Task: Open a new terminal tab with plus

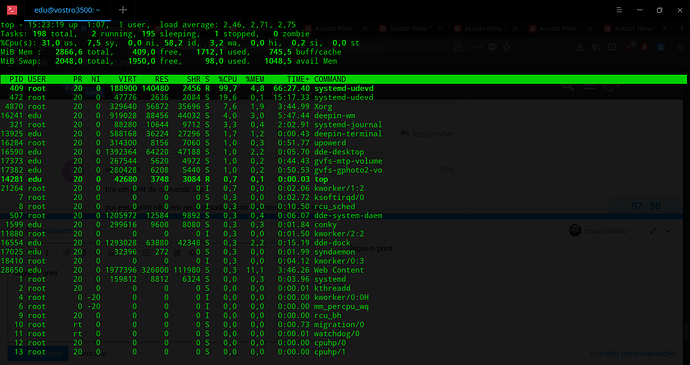Action: click(123, 10)
